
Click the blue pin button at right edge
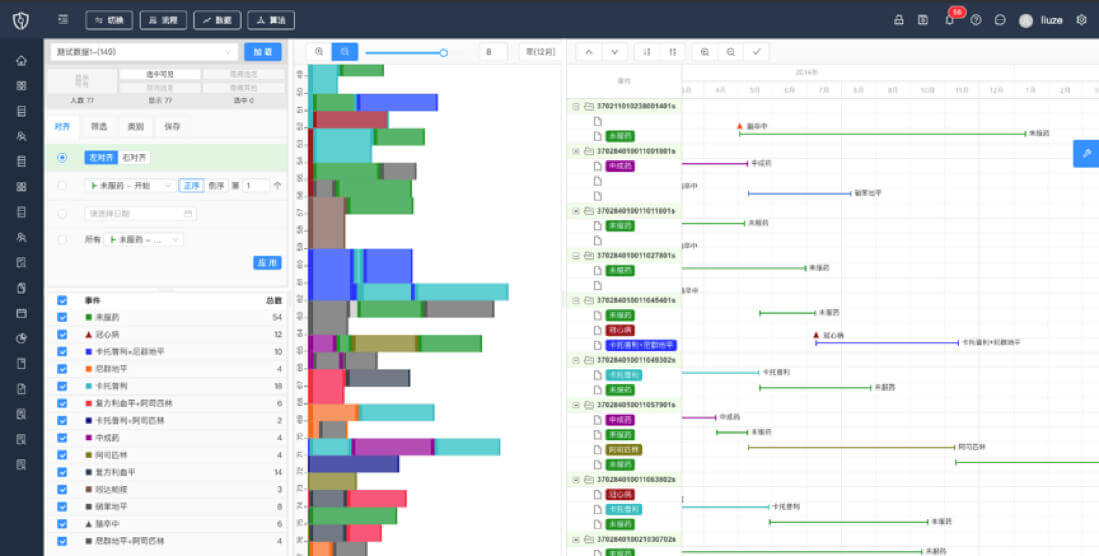[x=1086, y=154]
